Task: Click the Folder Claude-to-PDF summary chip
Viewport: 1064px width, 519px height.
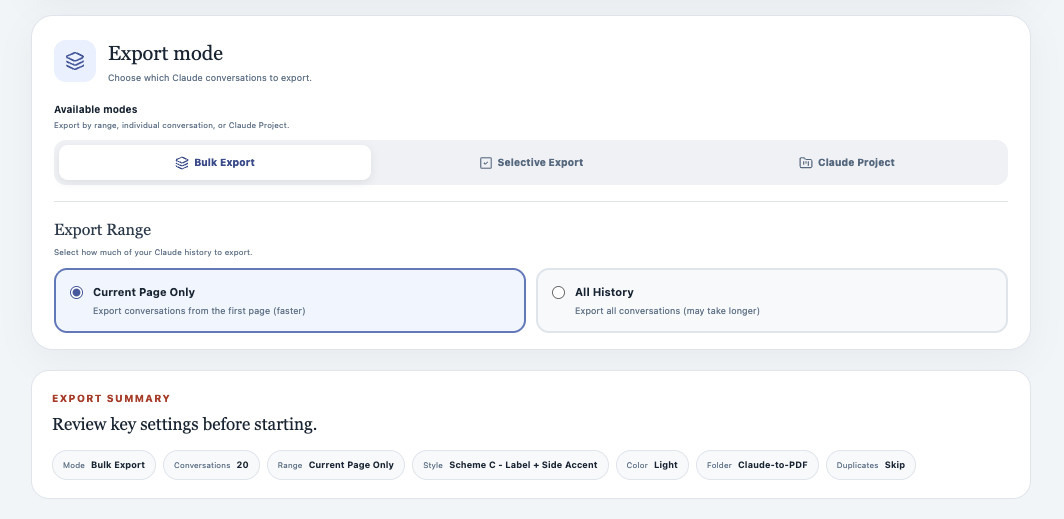Action: [757, 465]
